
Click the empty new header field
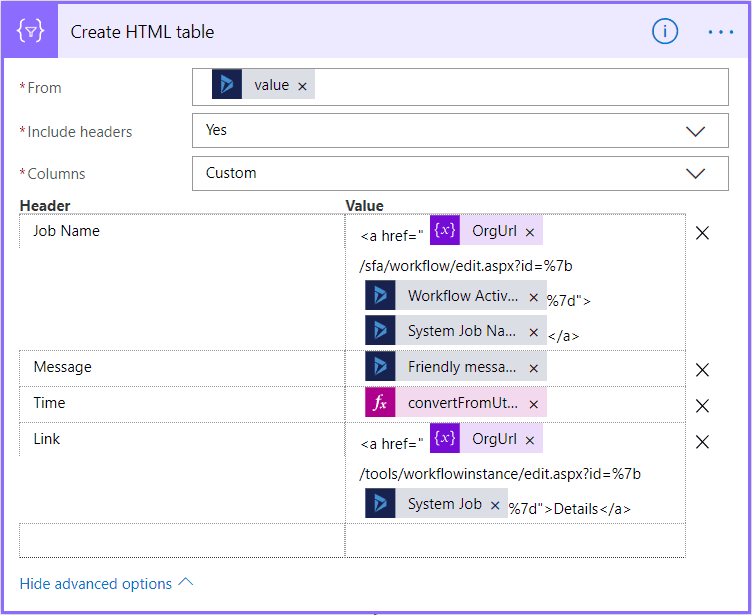click(x=182, y=541)
